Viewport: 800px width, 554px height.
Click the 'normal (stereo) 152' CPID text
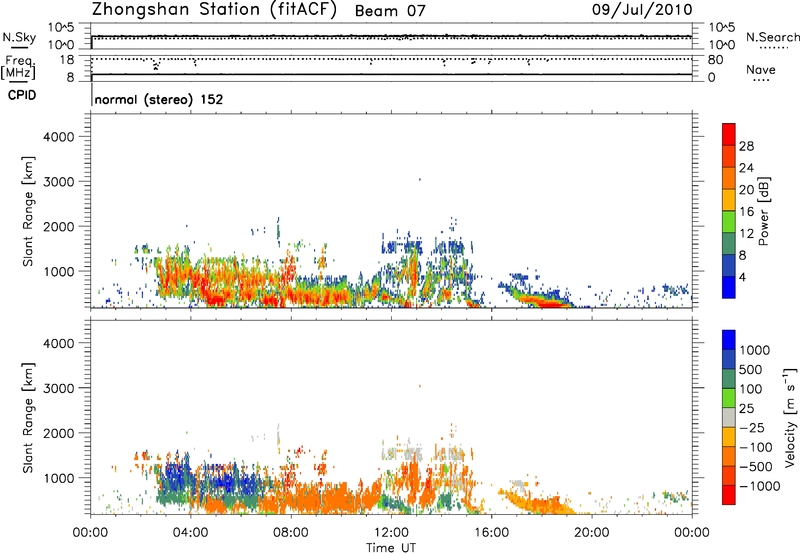click(159, 99)
